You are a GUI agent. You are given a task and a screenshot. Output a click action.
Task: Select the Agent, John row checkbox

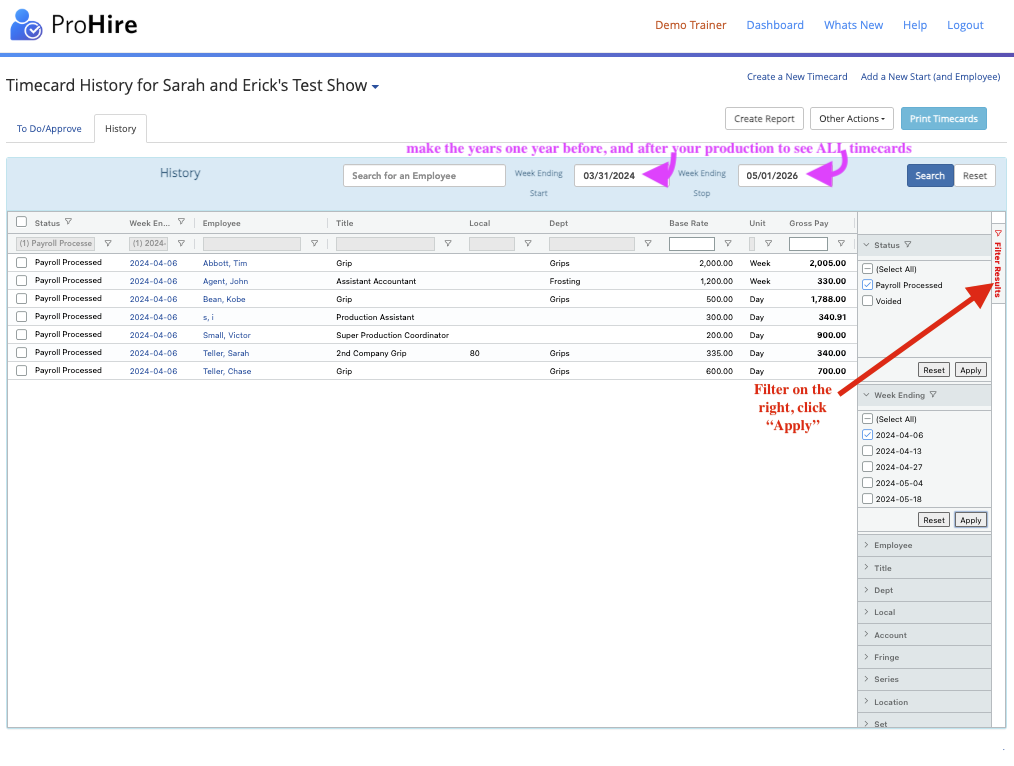coord(21,281)
